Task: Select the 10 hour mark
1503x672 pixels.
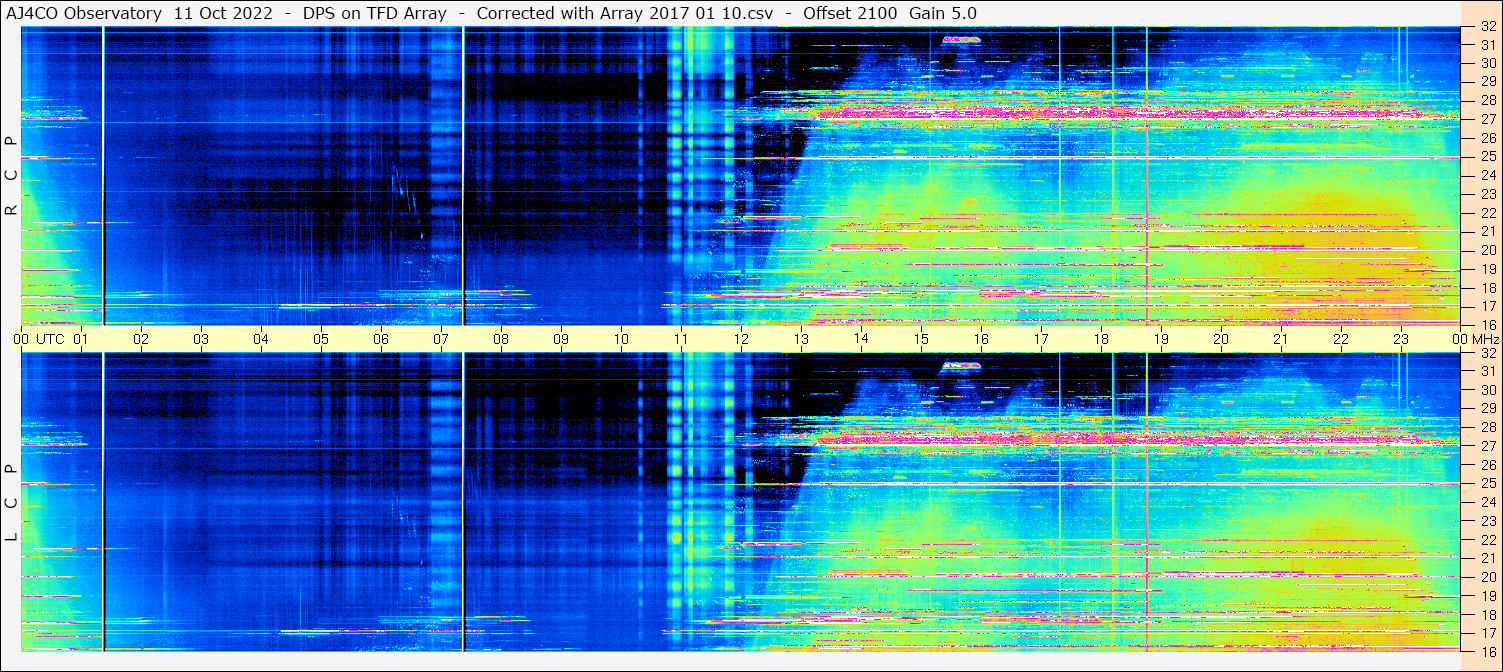Action: (621, 340)
